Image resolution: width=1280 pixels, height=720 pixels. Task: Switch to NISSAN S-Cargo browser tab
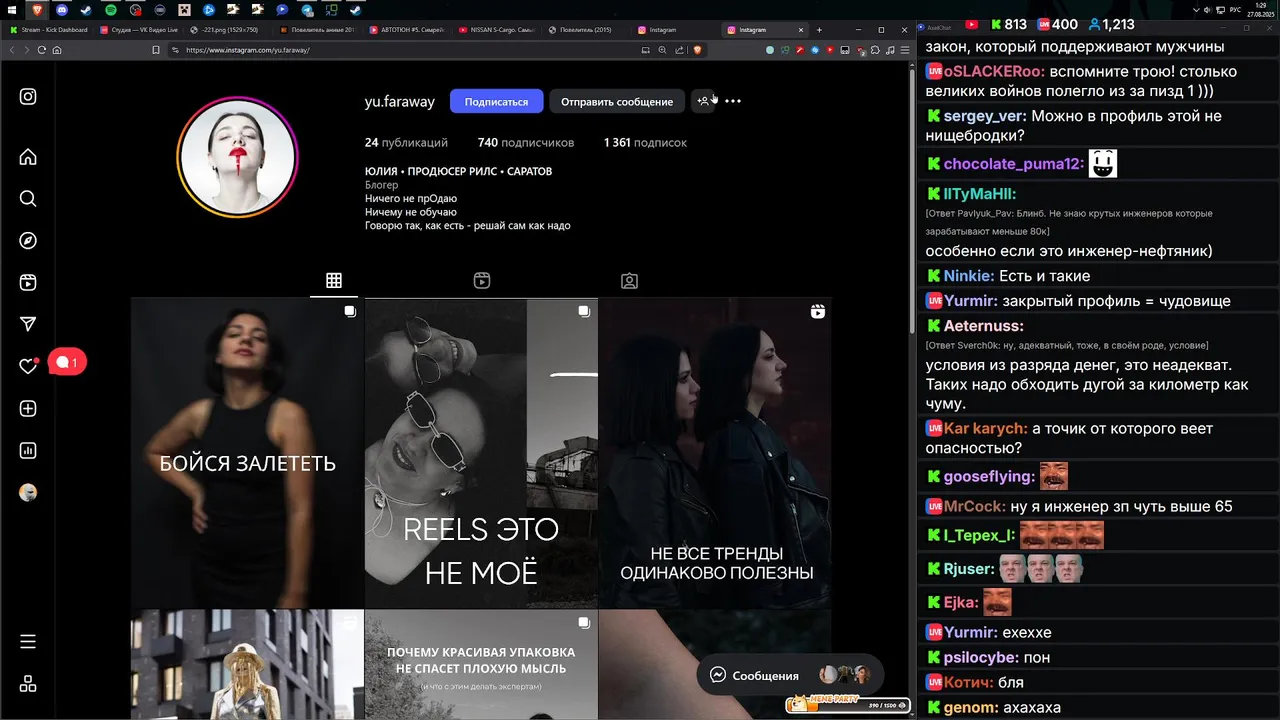(497, 30)
